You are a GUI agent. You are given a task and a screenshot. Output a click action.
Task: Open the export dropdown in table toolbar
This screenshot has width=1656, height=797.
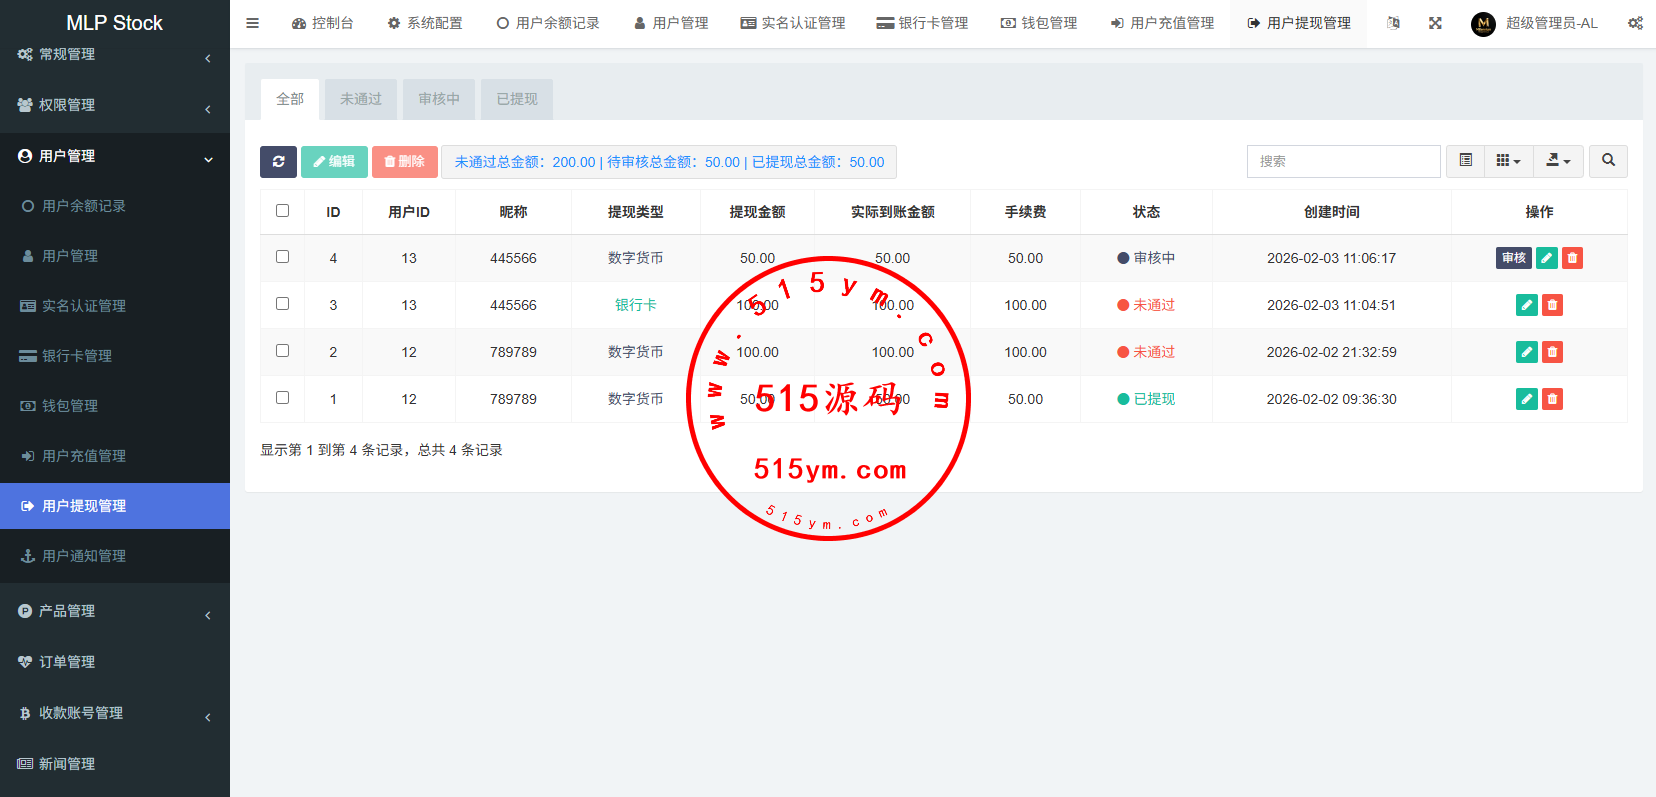(x=1558, y=161)
